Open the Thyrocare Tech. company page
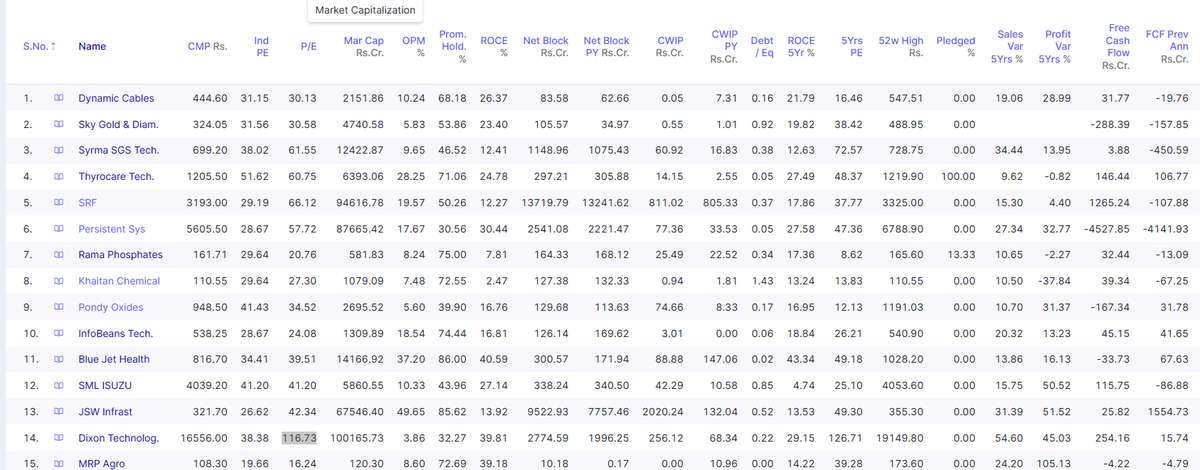The image size is (1200, 470). pos(116,177)
